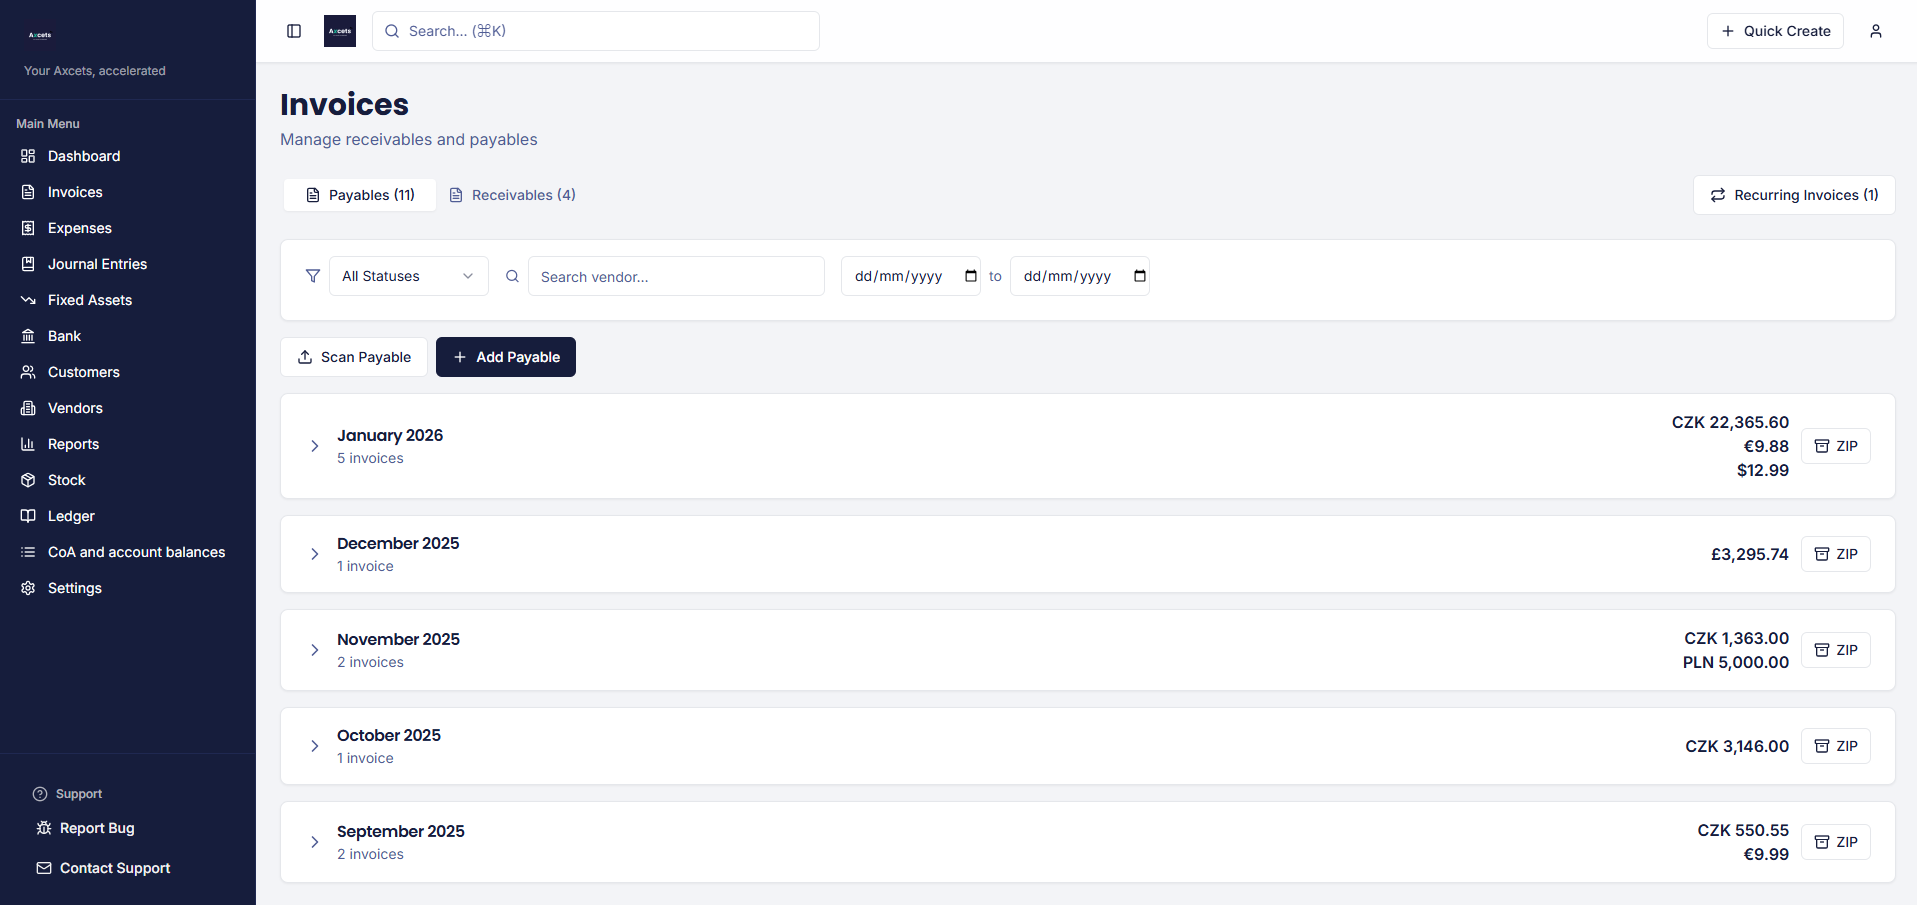Click the Stock box icon

[x=28, y=480]
